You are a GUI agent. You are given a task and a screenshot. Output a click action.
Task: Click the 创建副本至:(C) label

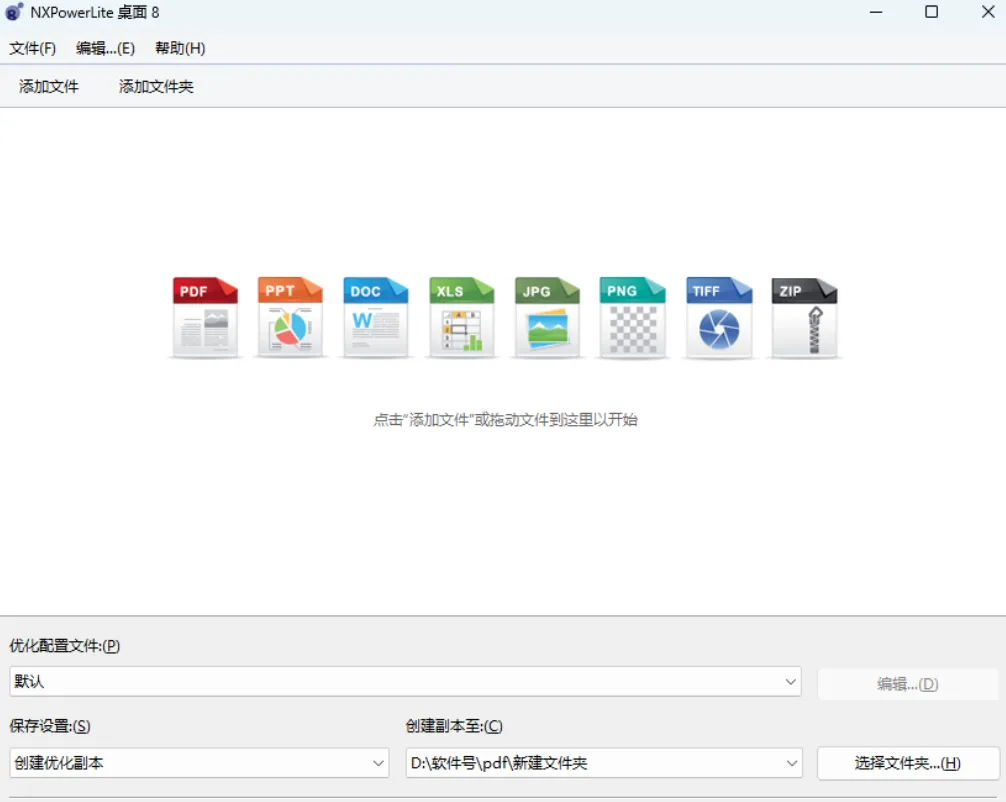[x=454, y=726]
